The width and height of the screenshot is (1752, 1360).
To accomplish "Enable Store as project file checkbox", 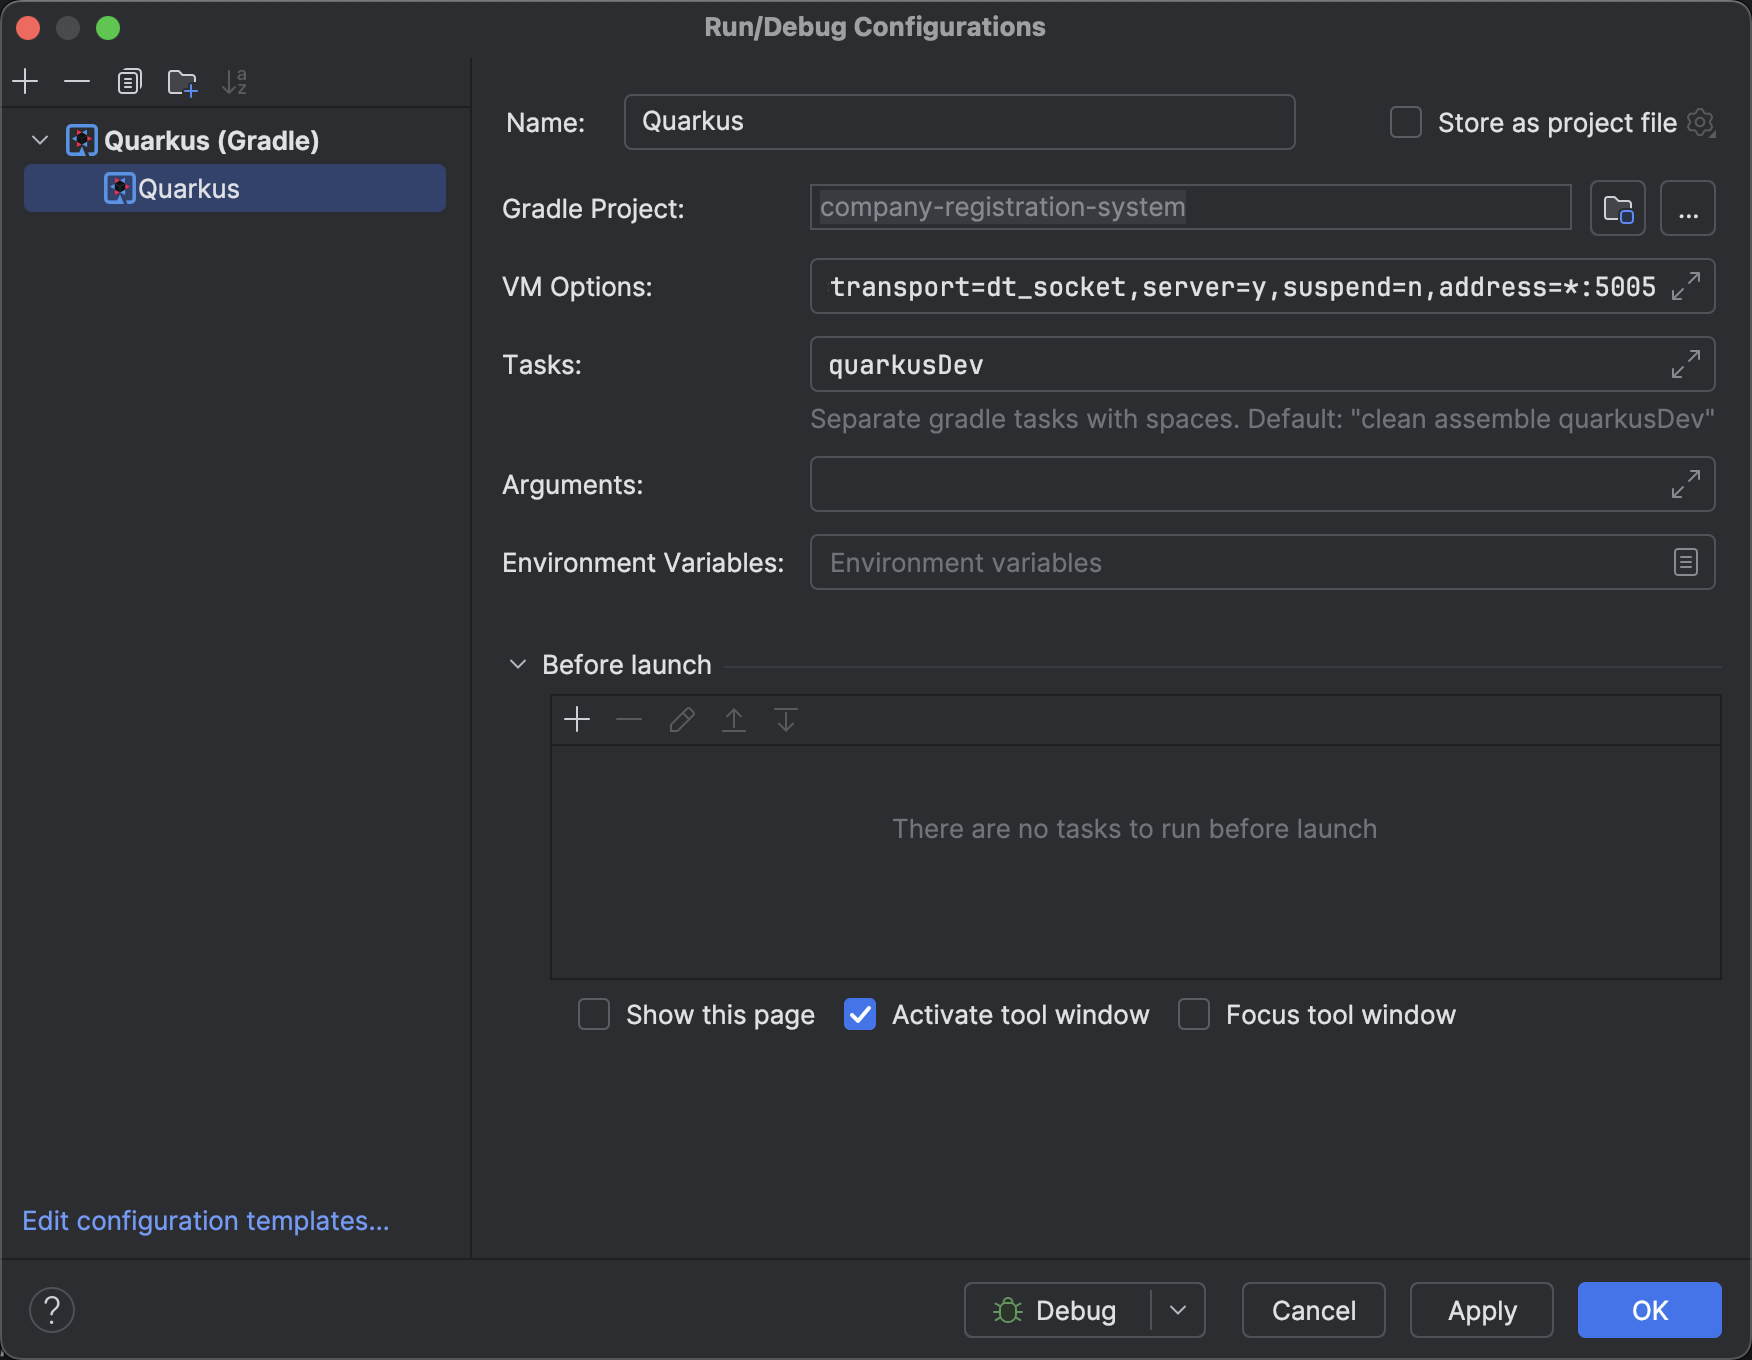I will click(x=1406, y=123).
